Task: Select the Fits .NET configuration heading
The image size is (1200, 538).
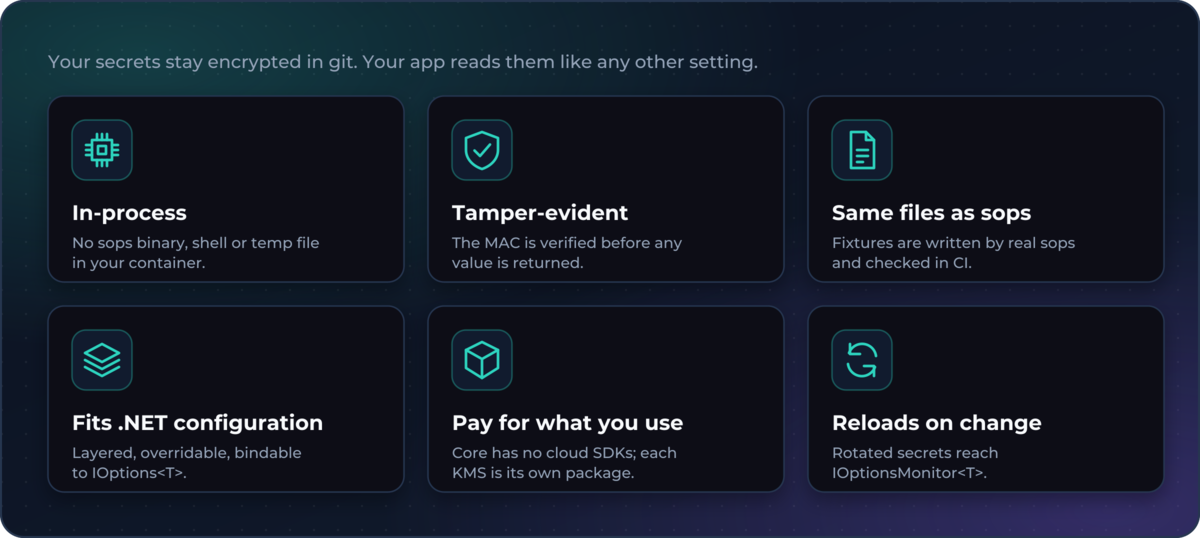Action: pos(197,423)
